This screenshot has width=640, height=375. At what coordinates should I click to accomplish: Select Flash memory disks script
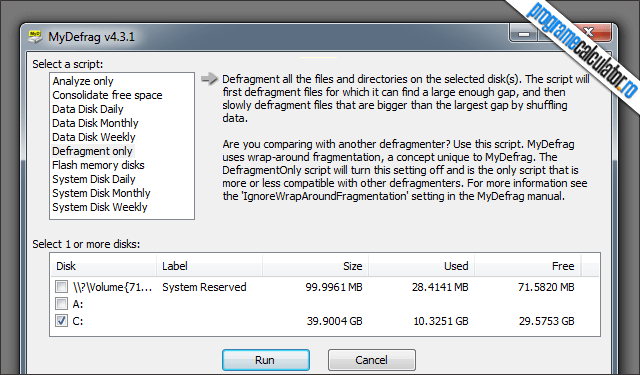point(98,165)
